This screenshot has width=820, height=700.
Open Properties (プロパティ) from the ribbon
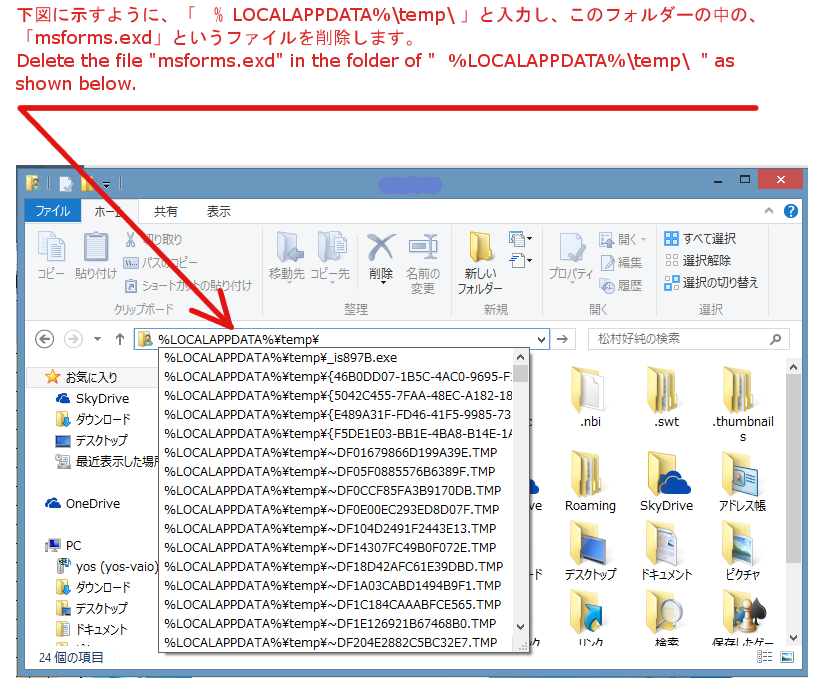coord(571,255)
